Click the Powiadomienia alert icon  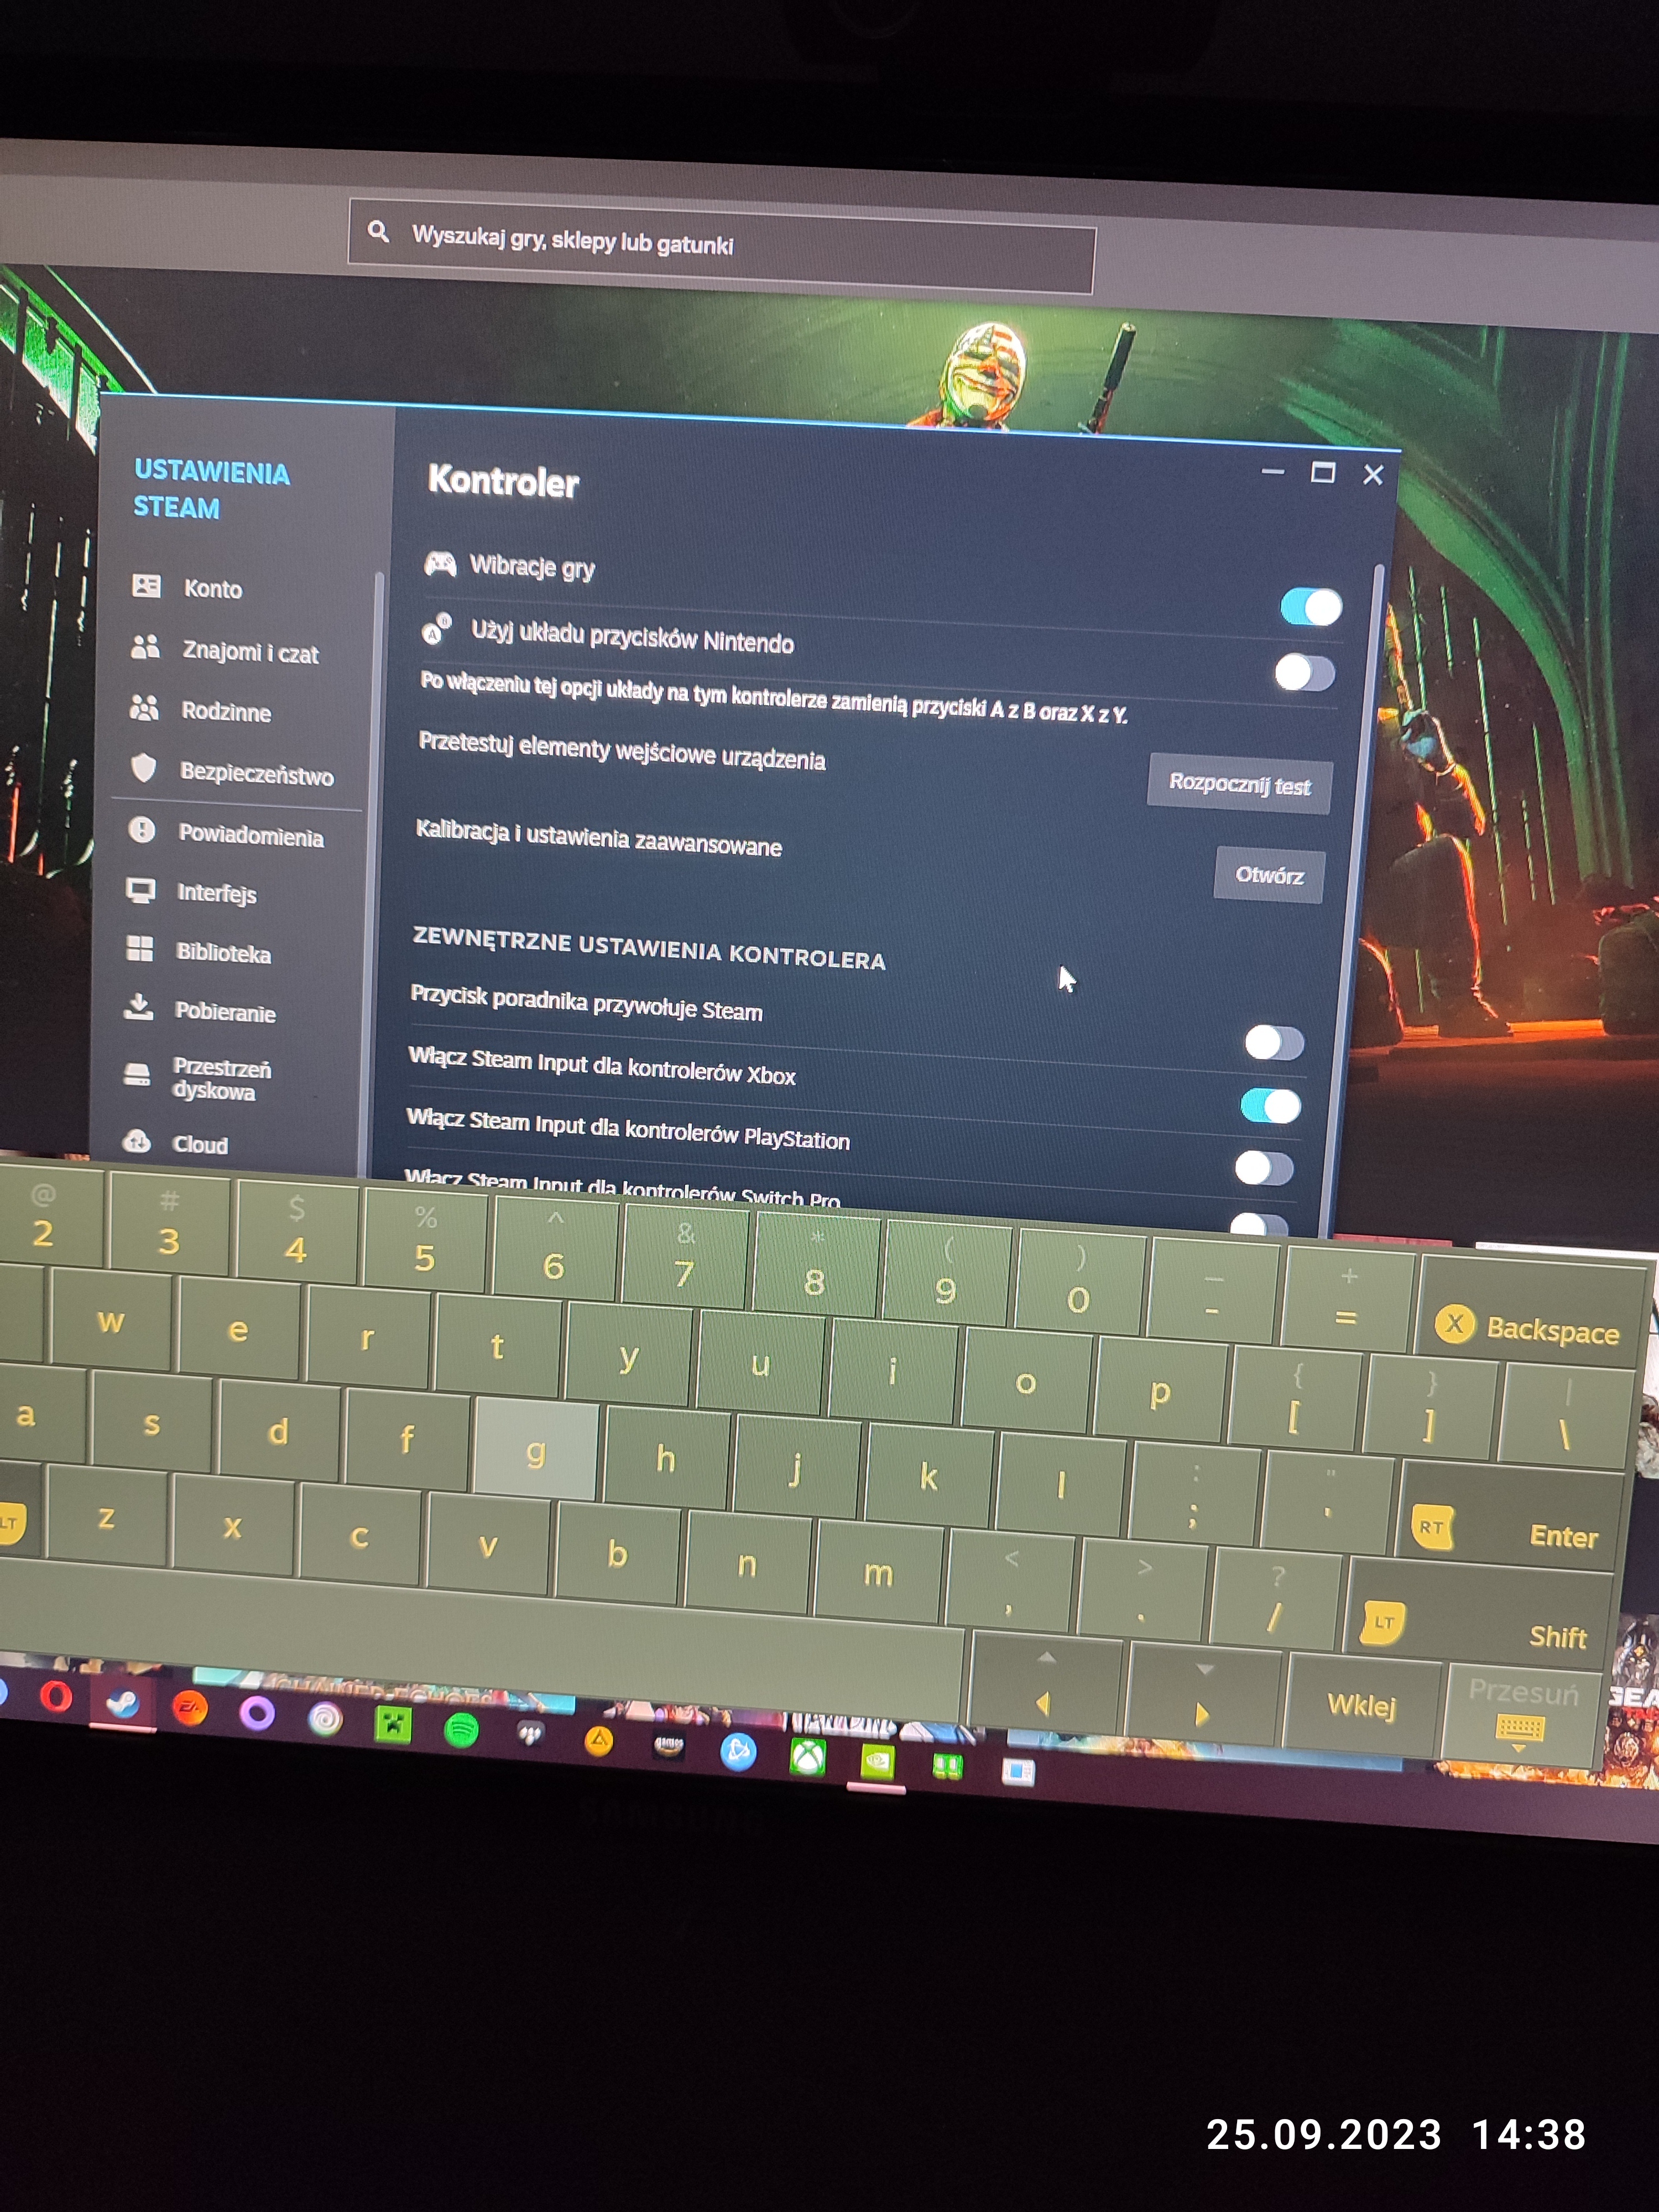(x=142, y=830)
